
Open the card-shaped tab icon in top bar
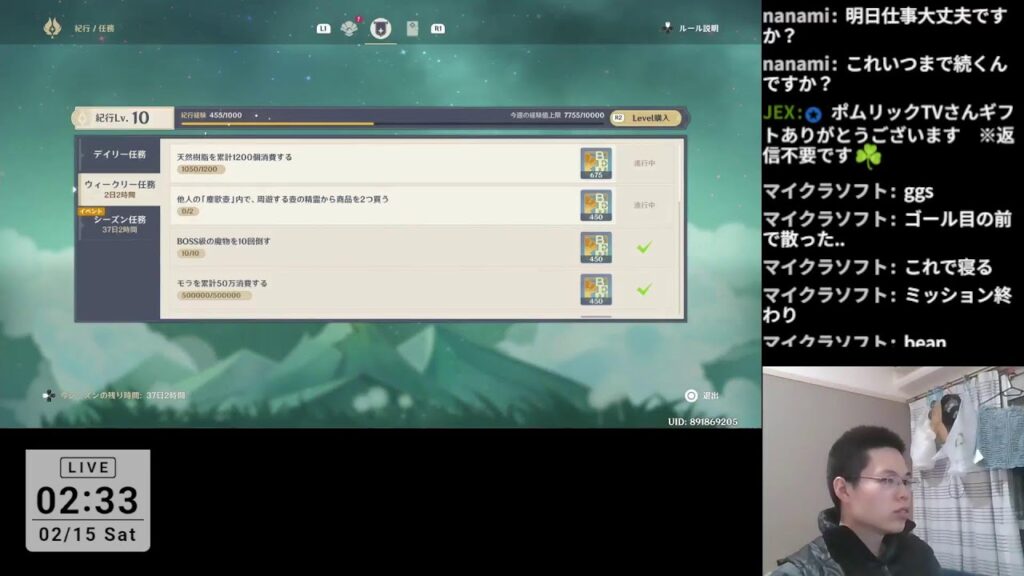[412, 28]
